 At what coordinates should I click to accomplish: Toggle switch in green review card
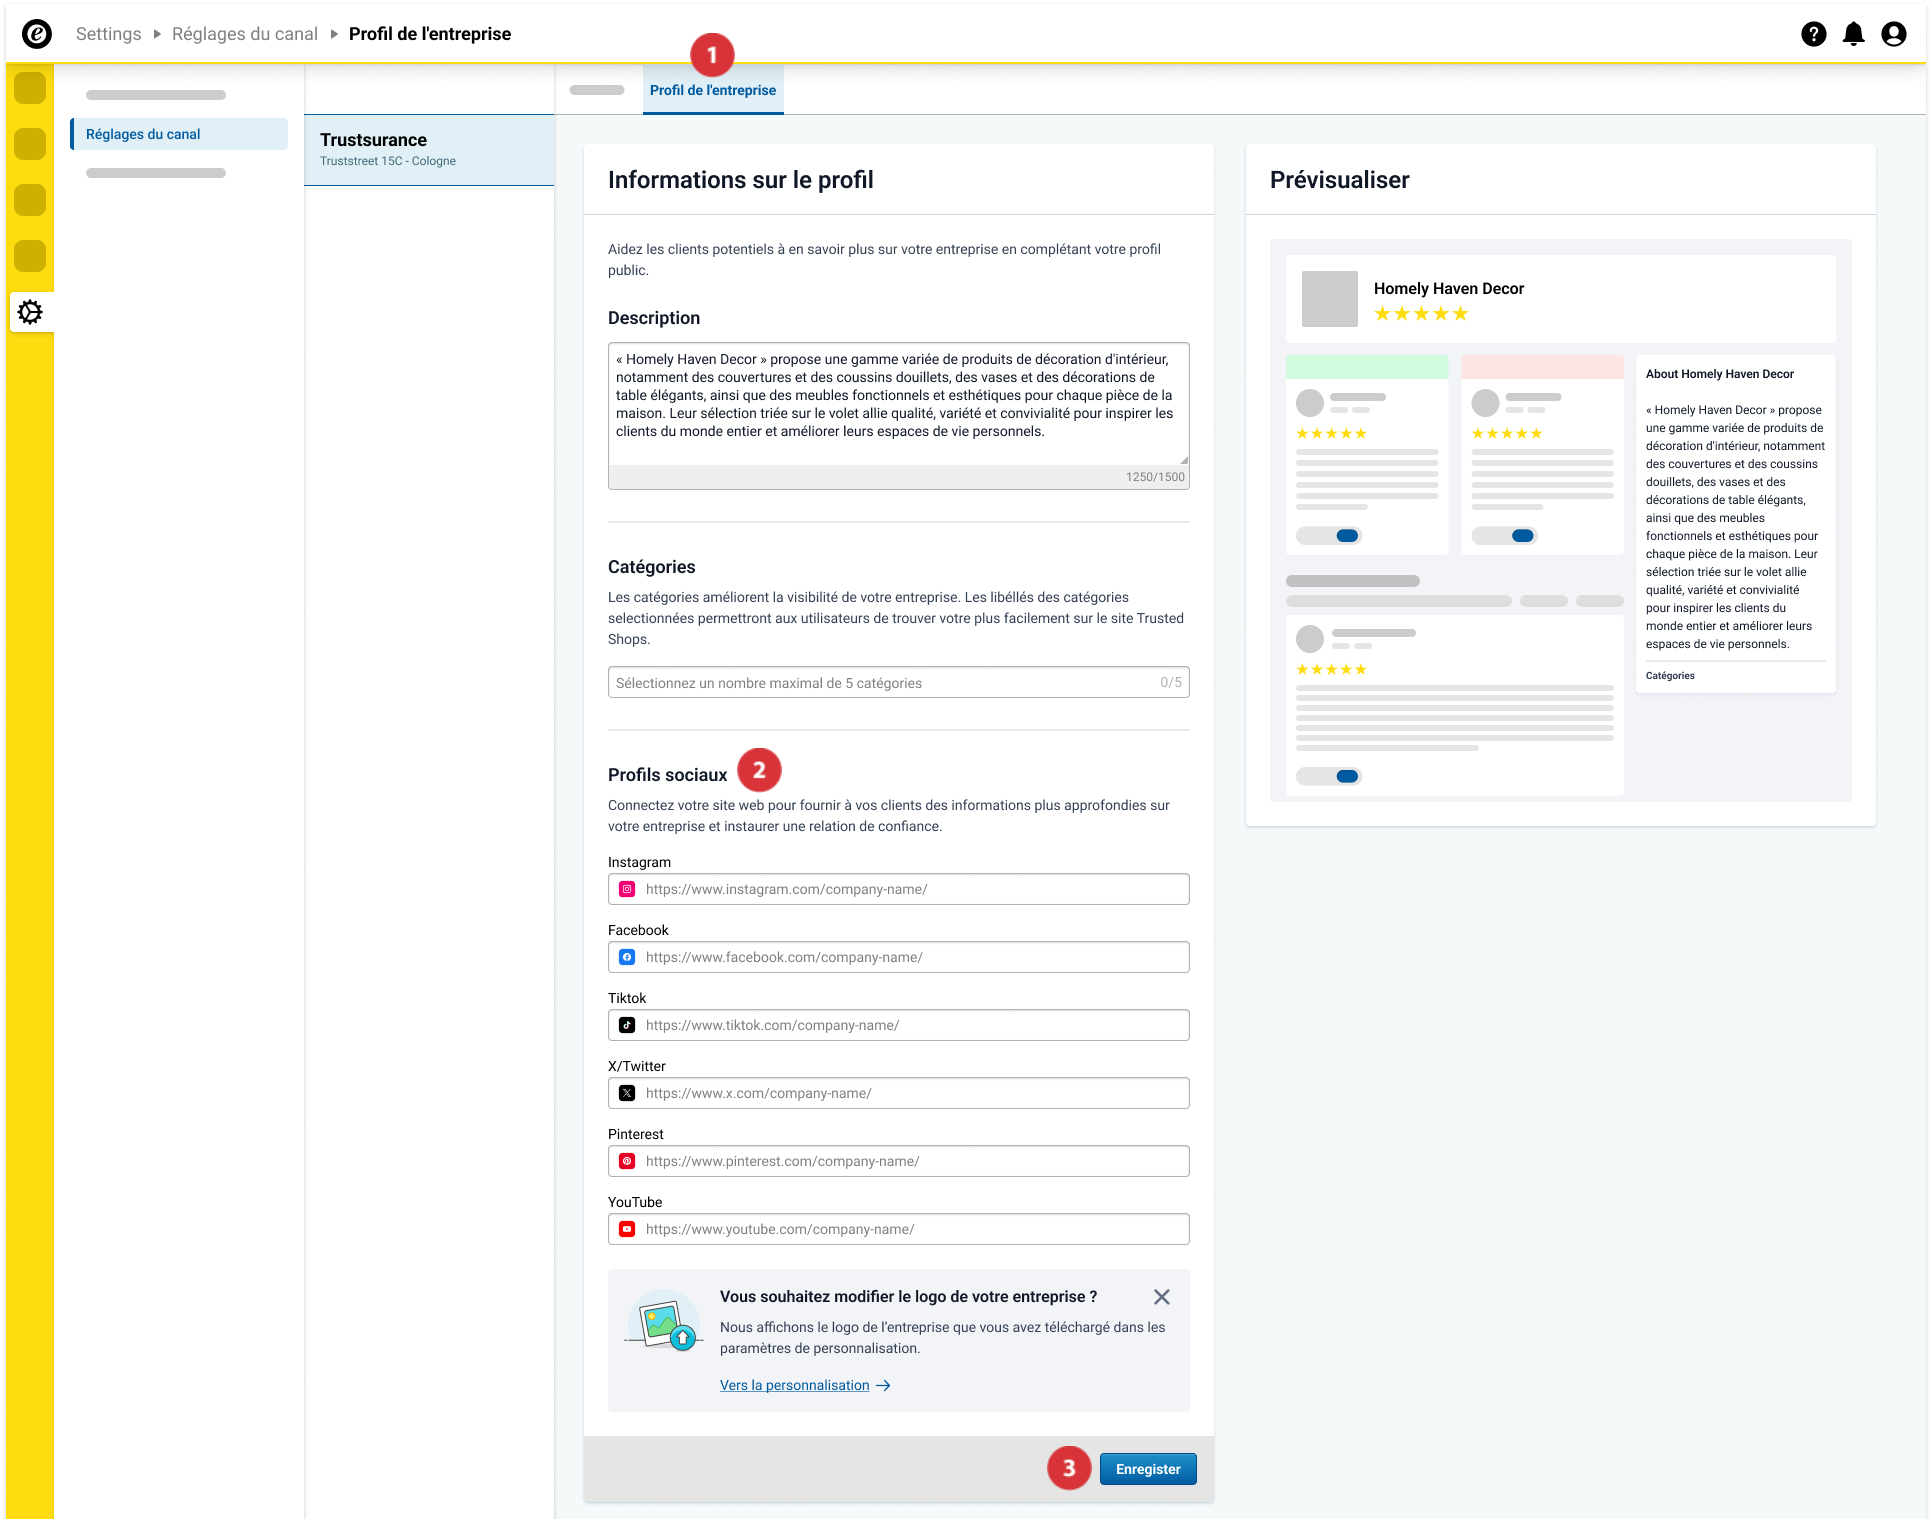(x=1330, y=536)
